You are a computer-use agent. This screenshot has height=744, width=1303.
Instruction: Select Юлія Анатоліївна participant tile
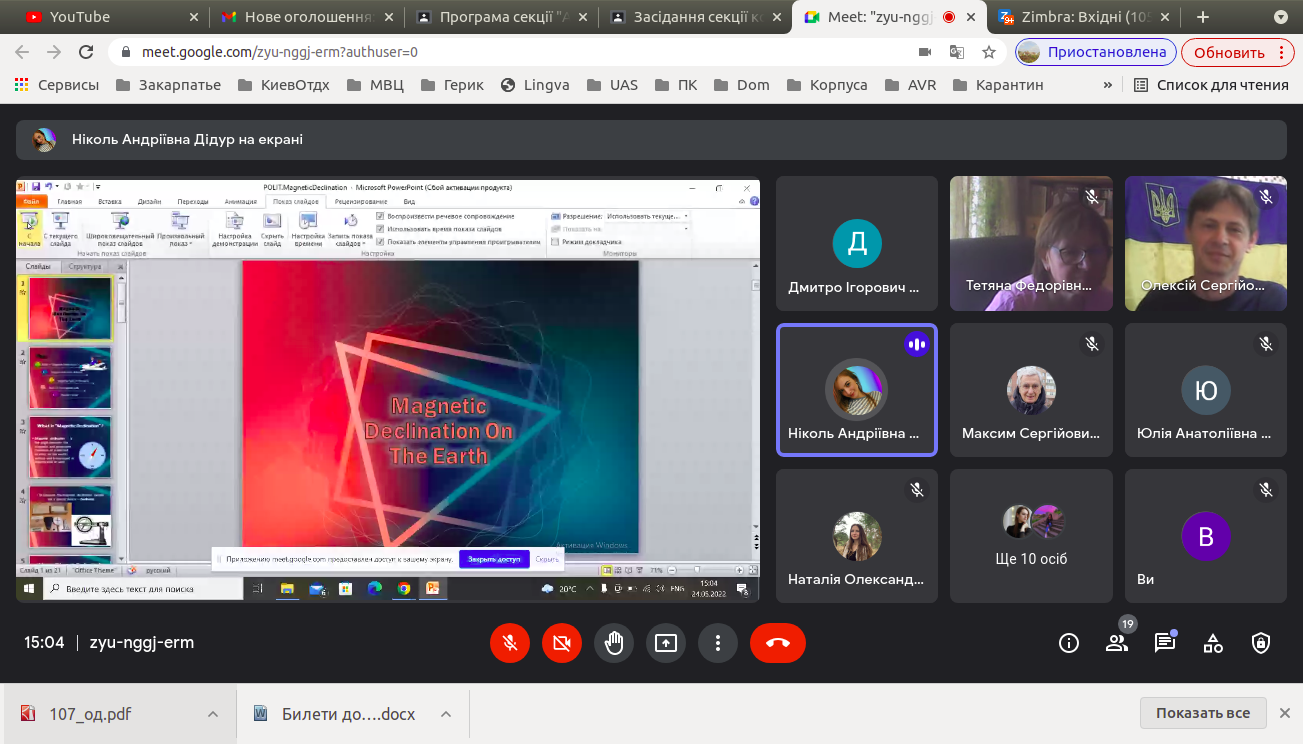click(1205, 390)
